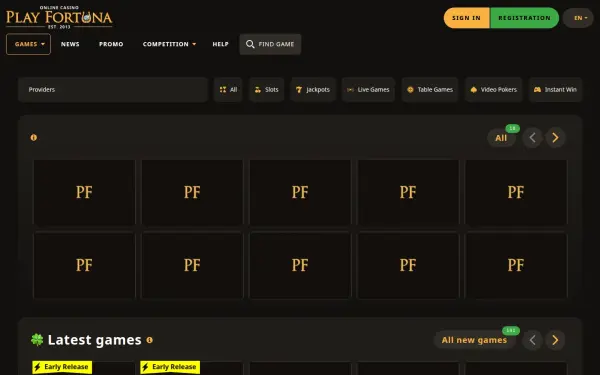
Task: Show previous games in the top carousel
Action: tap(532, 138)
